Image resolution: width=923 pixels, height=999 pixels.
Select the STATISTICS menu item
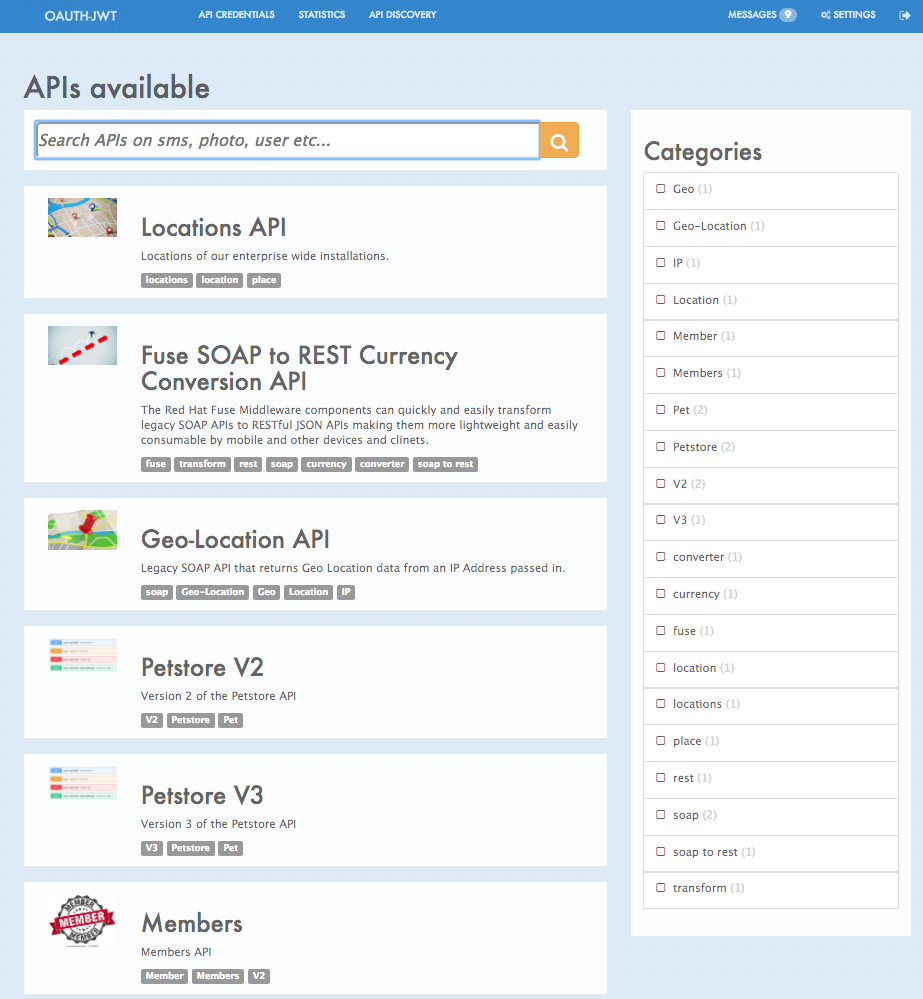[x=321, y=15]
